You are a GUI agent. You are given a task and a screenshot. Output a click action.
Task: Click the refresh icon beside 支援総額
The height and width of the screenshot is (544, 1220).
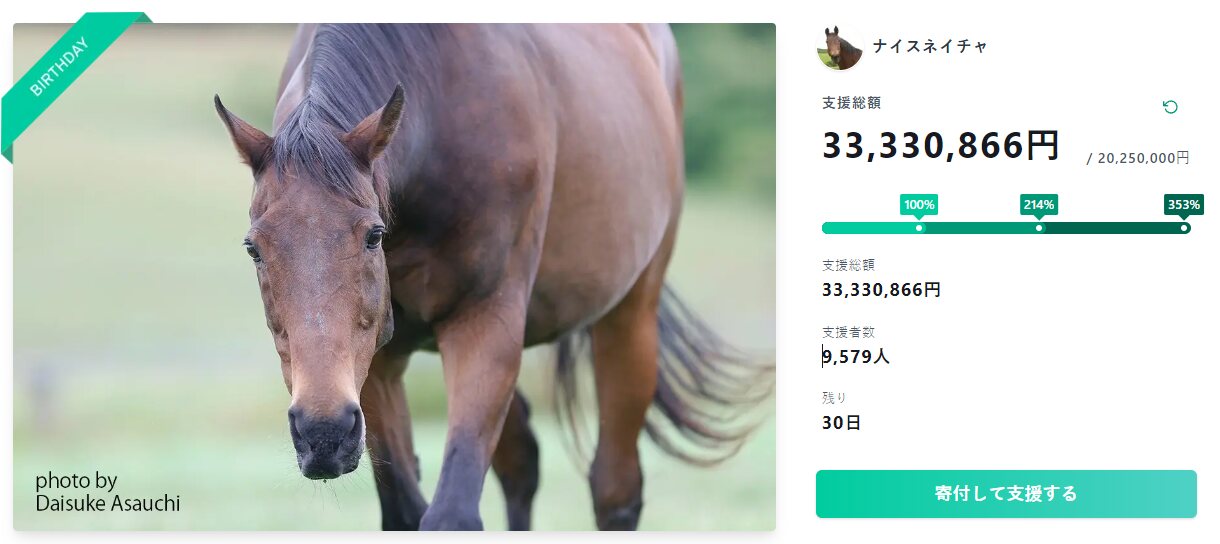[1170, 107]
